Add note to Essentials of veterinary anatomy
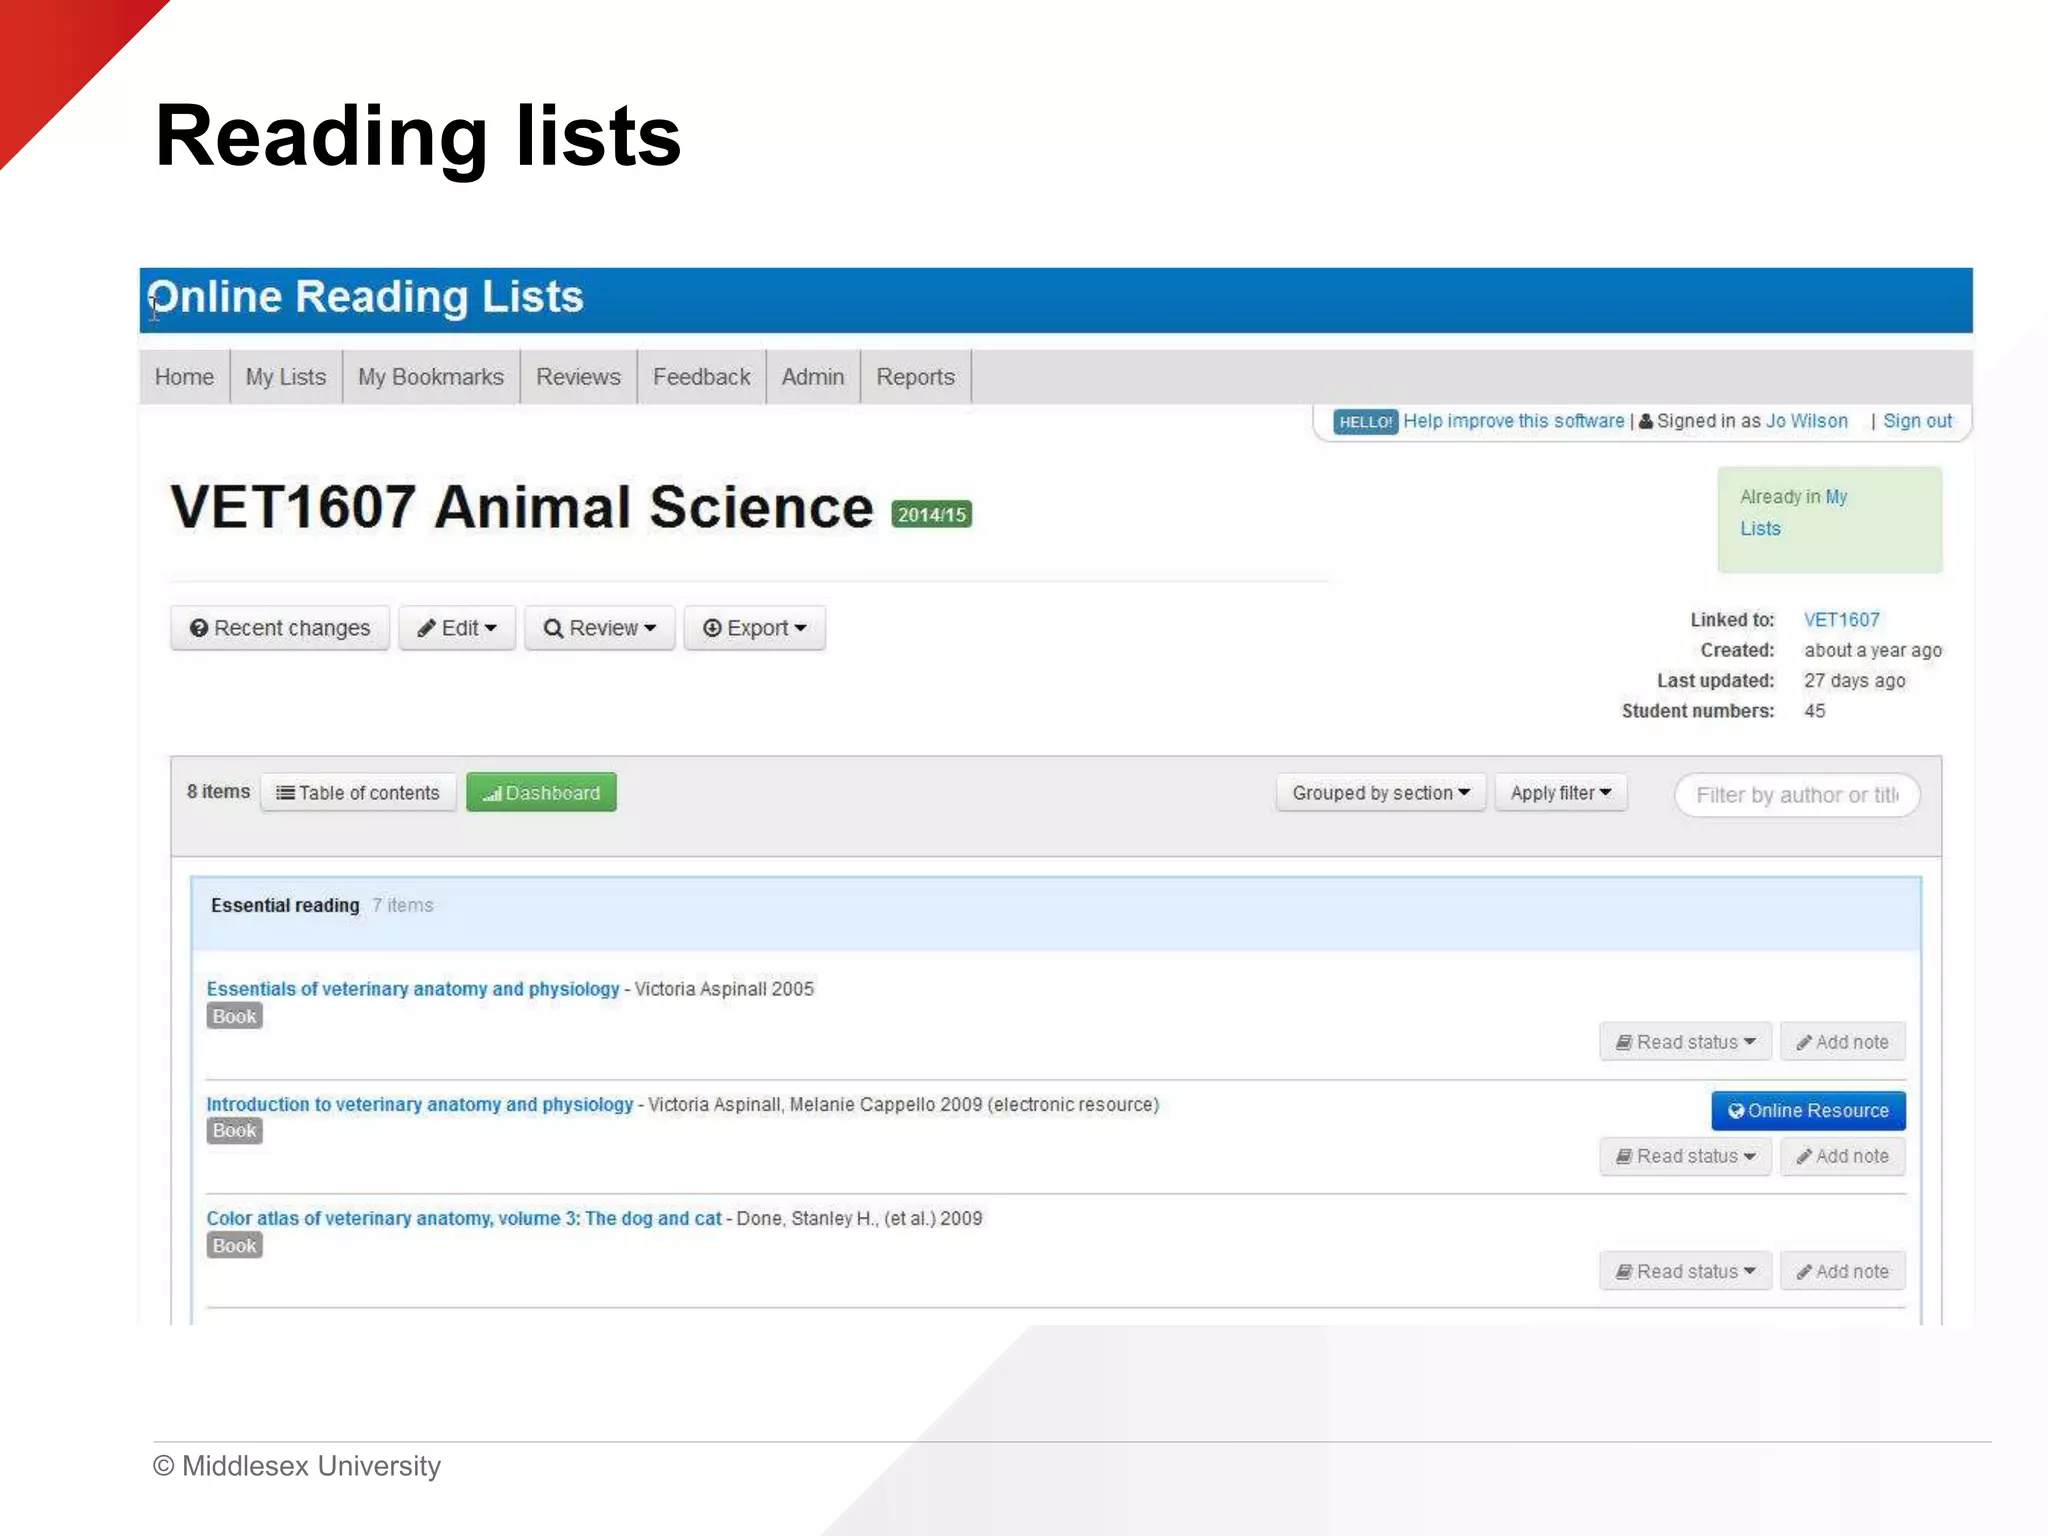 pyautogui.click(x=1842, y=1042)
